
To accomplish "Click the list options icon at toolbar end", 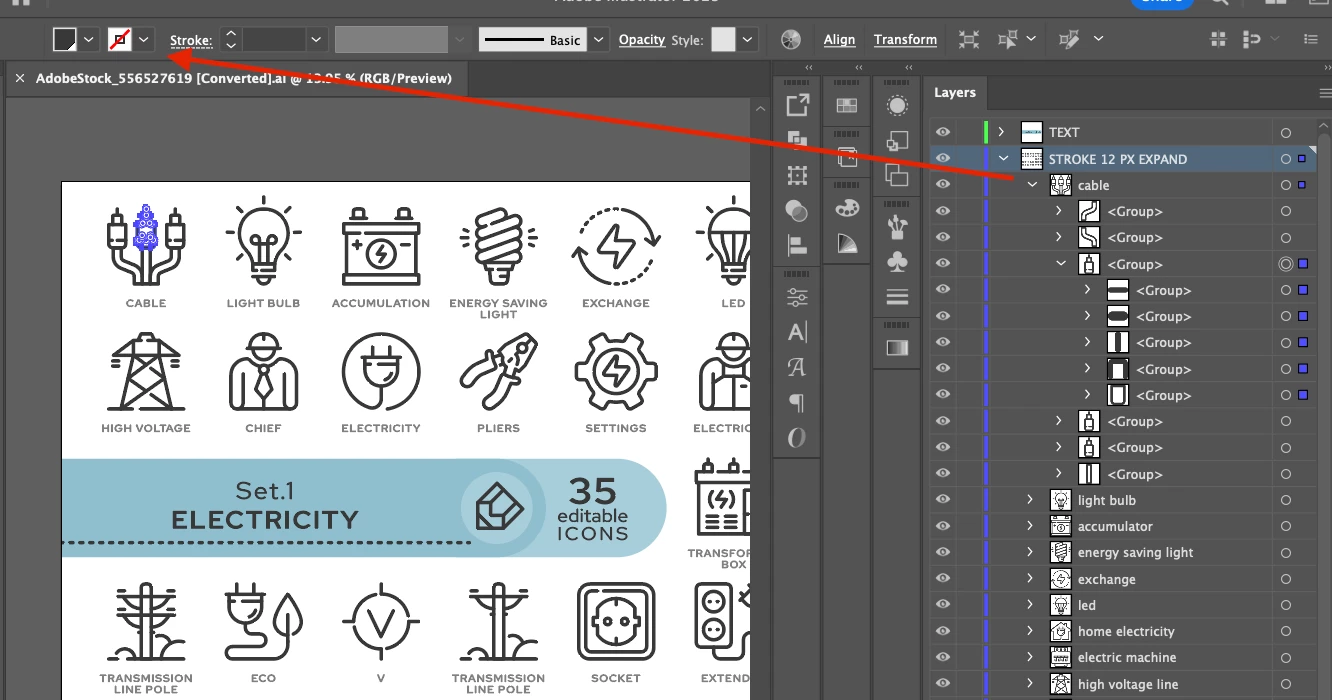I will pyautogui.click(x=1311, y=40).
